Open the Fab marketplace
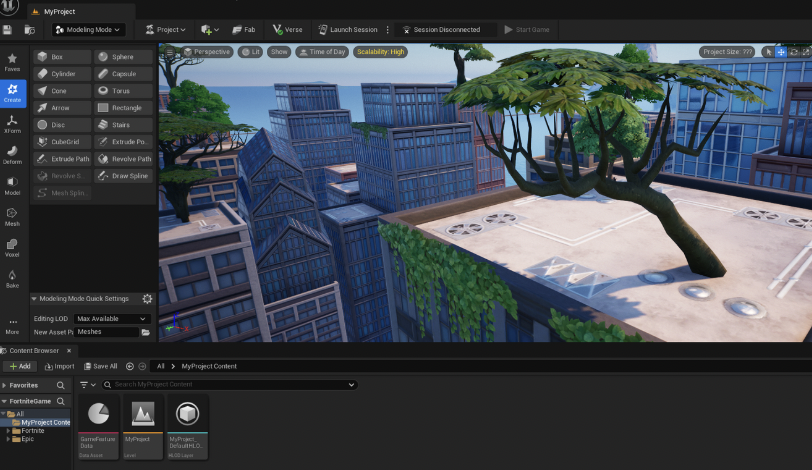Image resolution: width=812 pixels, height=470 pixels. (244, 30)
